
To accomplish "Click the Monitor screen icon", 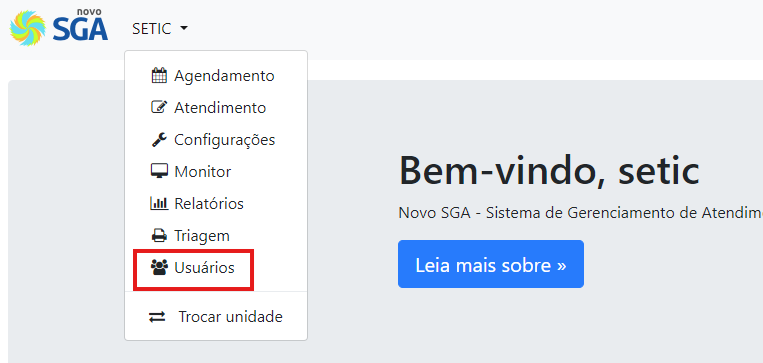I will click(159, 172).
